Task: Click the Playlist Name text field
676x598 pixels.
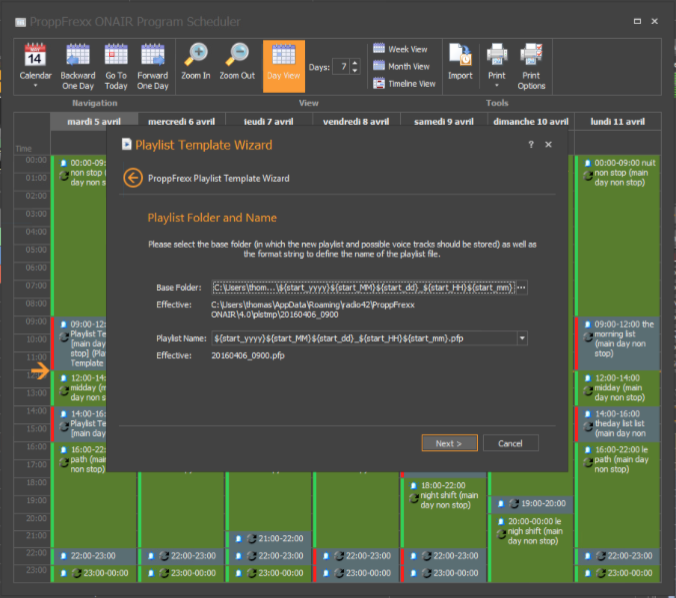Action: point(364,338)
